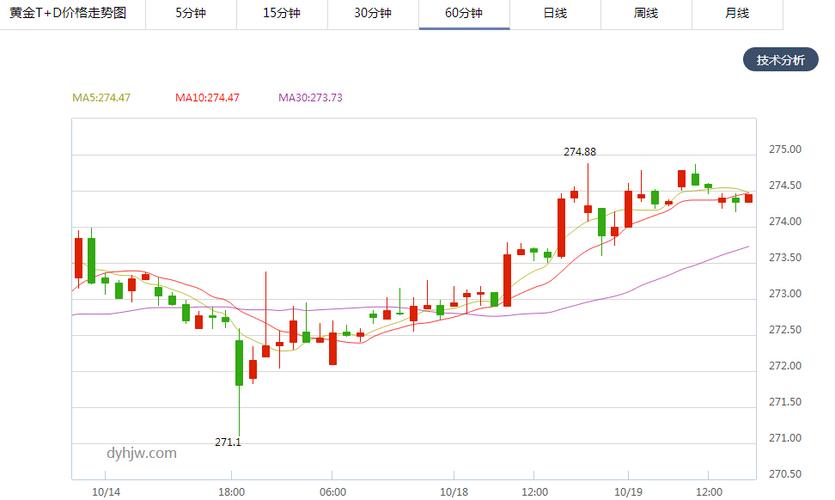835x500 pixels.
Task: Open the 日线 daily chart tab
Action: pos(555,14)
